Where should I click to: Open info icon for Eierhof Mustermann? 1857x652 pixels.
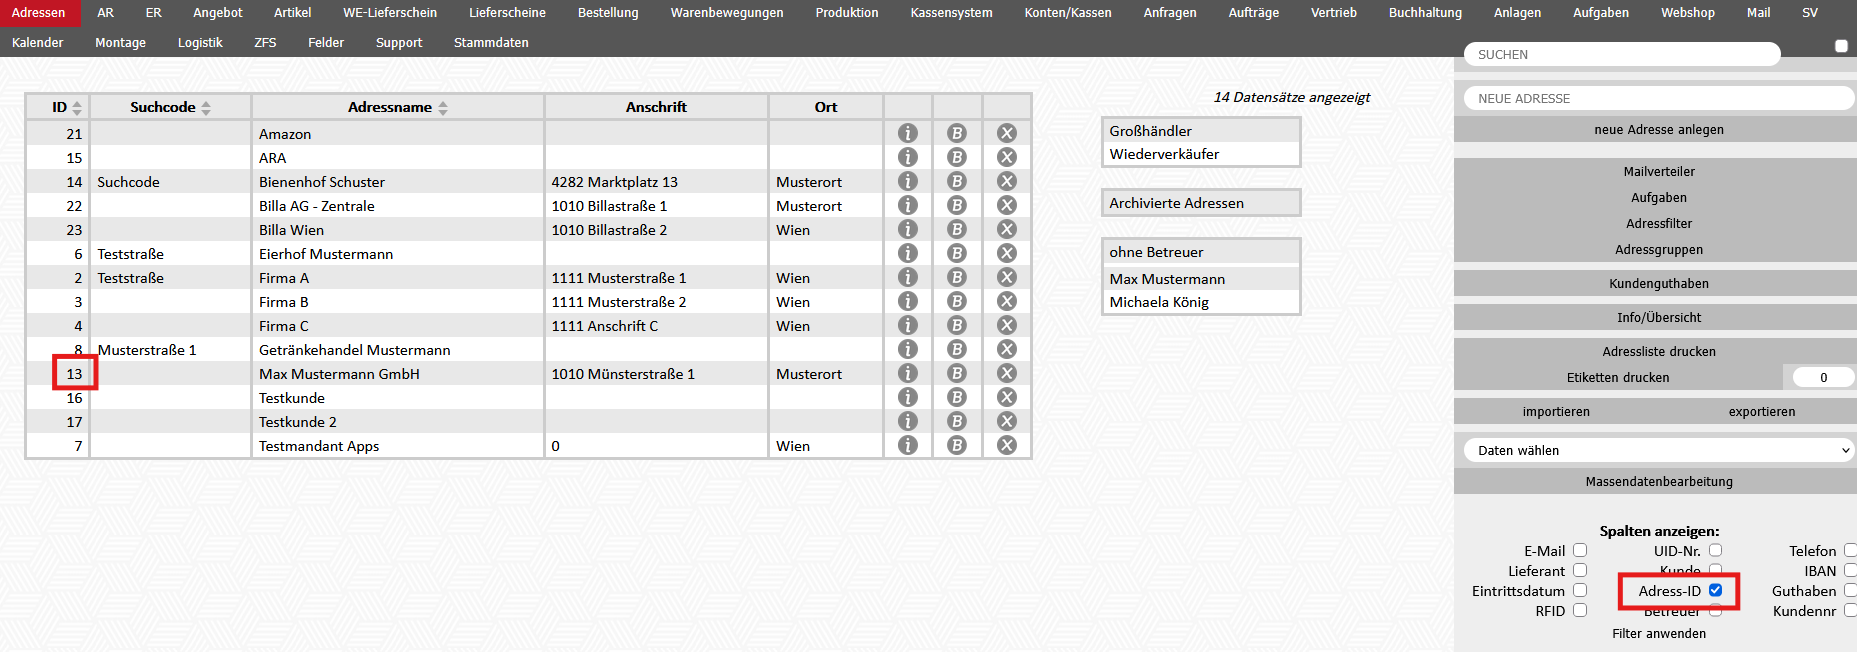point(907,253)
